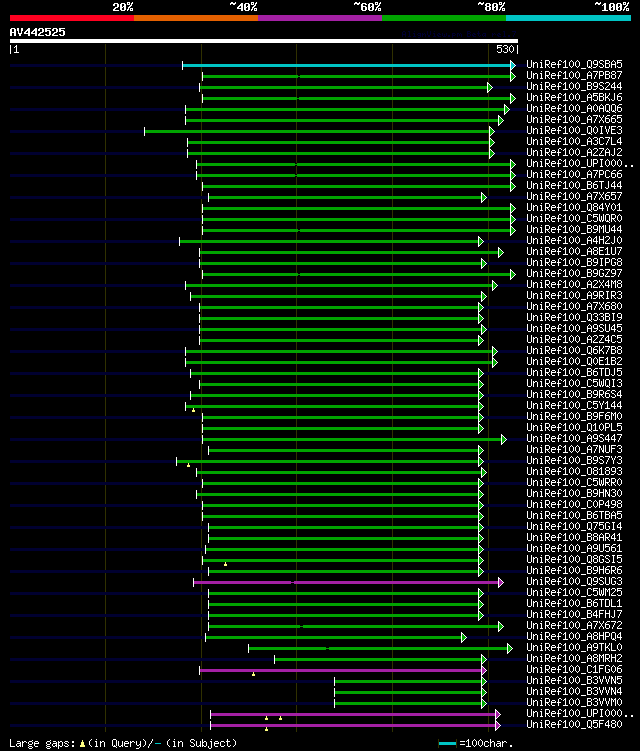Select label UniRef100_A8E1U7
Screen dimensions: 640x751
[x=574, y=251]
